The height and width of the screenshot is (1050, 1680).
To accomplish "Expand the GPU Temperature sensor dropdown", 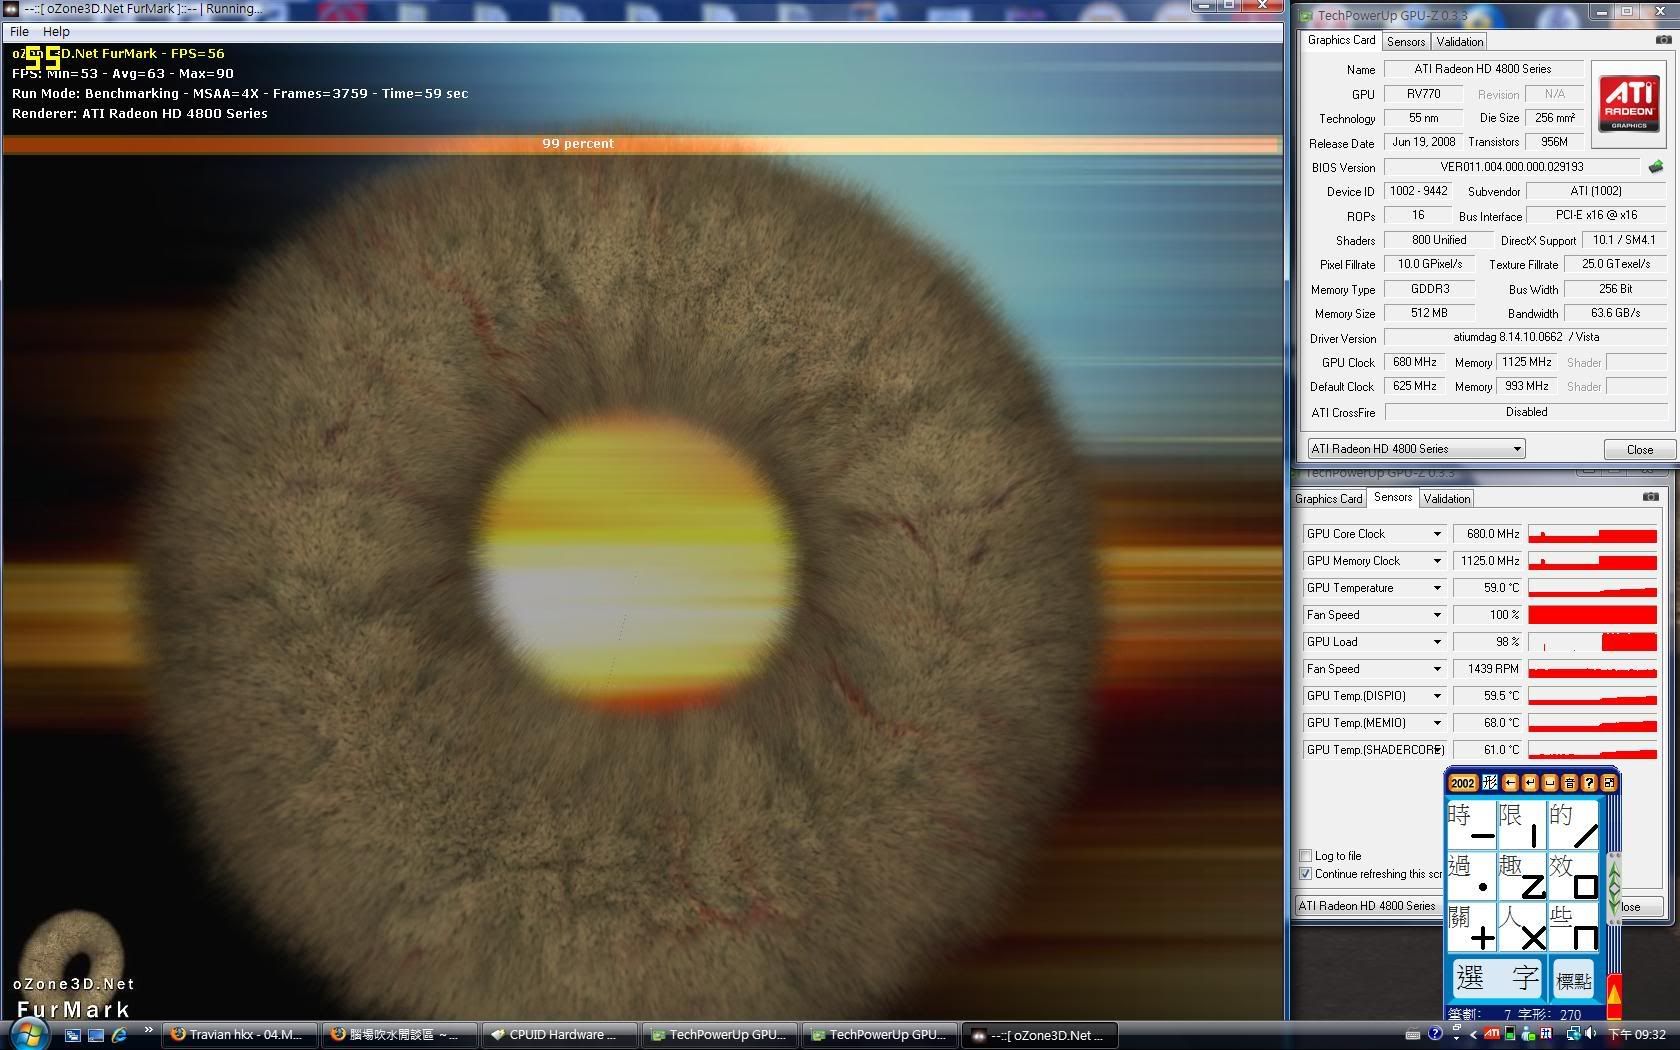I will click(1437, 588).
